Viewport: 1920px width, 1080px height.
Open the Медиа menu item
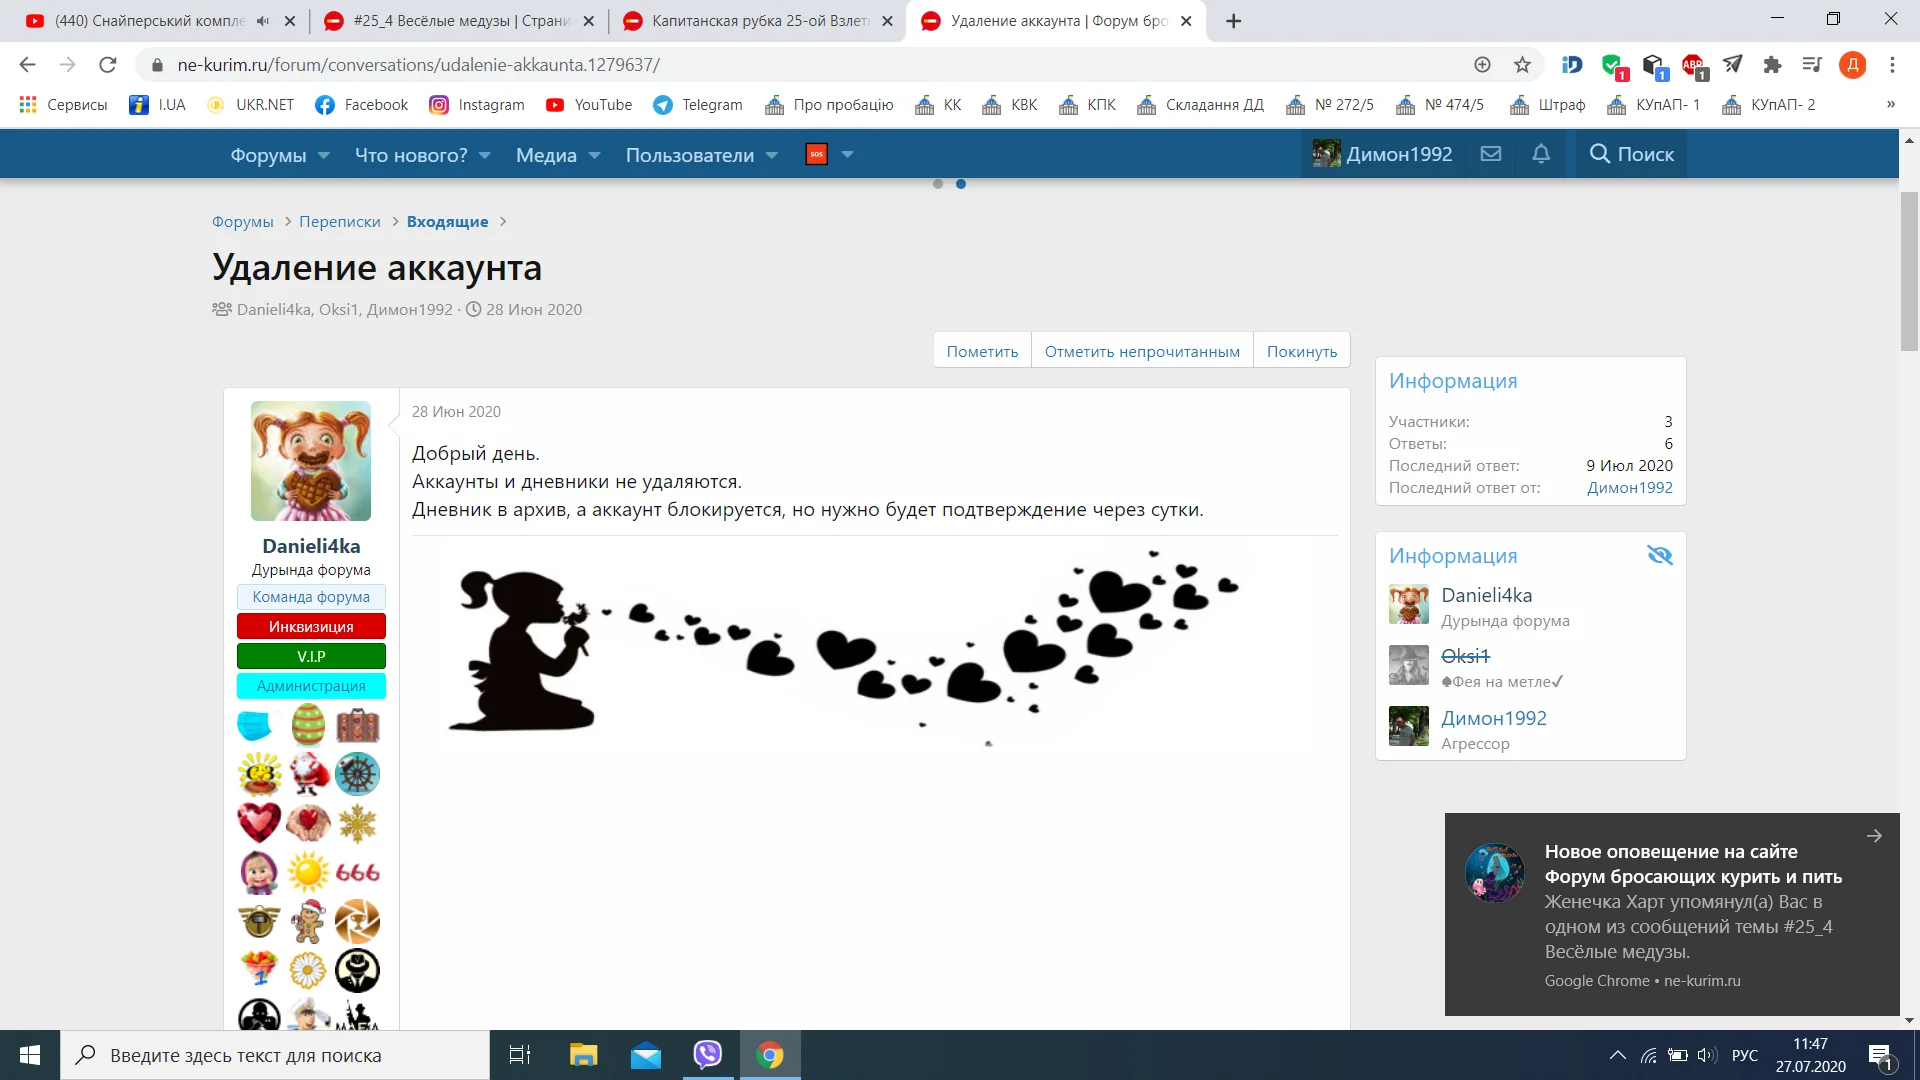pos(546,155)
